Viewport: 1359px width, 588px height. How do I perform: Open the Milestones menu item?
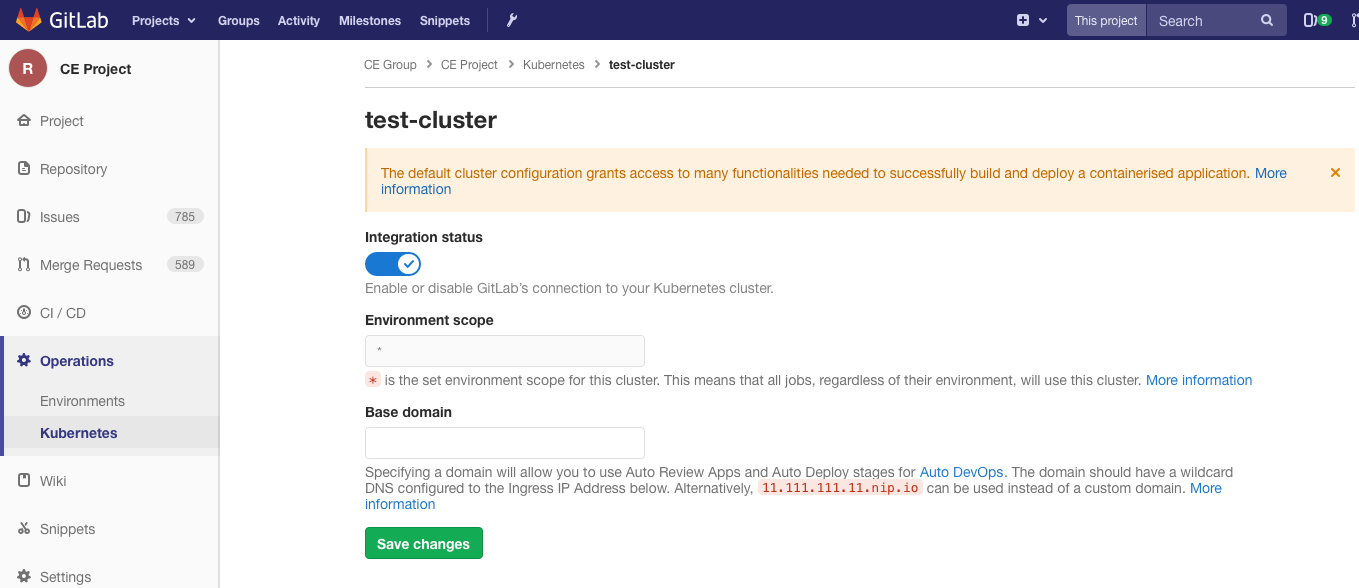point(369,19)
